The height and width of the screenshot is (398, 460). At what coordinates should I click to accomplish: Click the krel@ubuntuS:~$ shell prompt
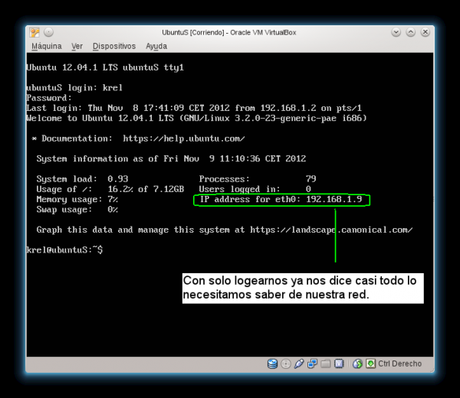coord(65,250)
